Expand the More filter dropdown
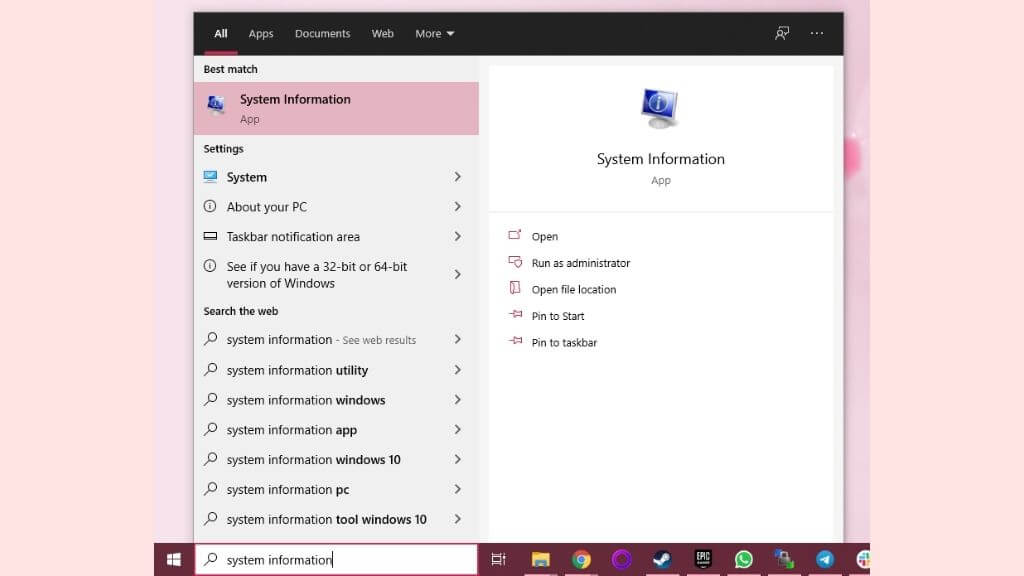Image resolution: width=1024 pixels, height=576 pixels. (435, 33)
